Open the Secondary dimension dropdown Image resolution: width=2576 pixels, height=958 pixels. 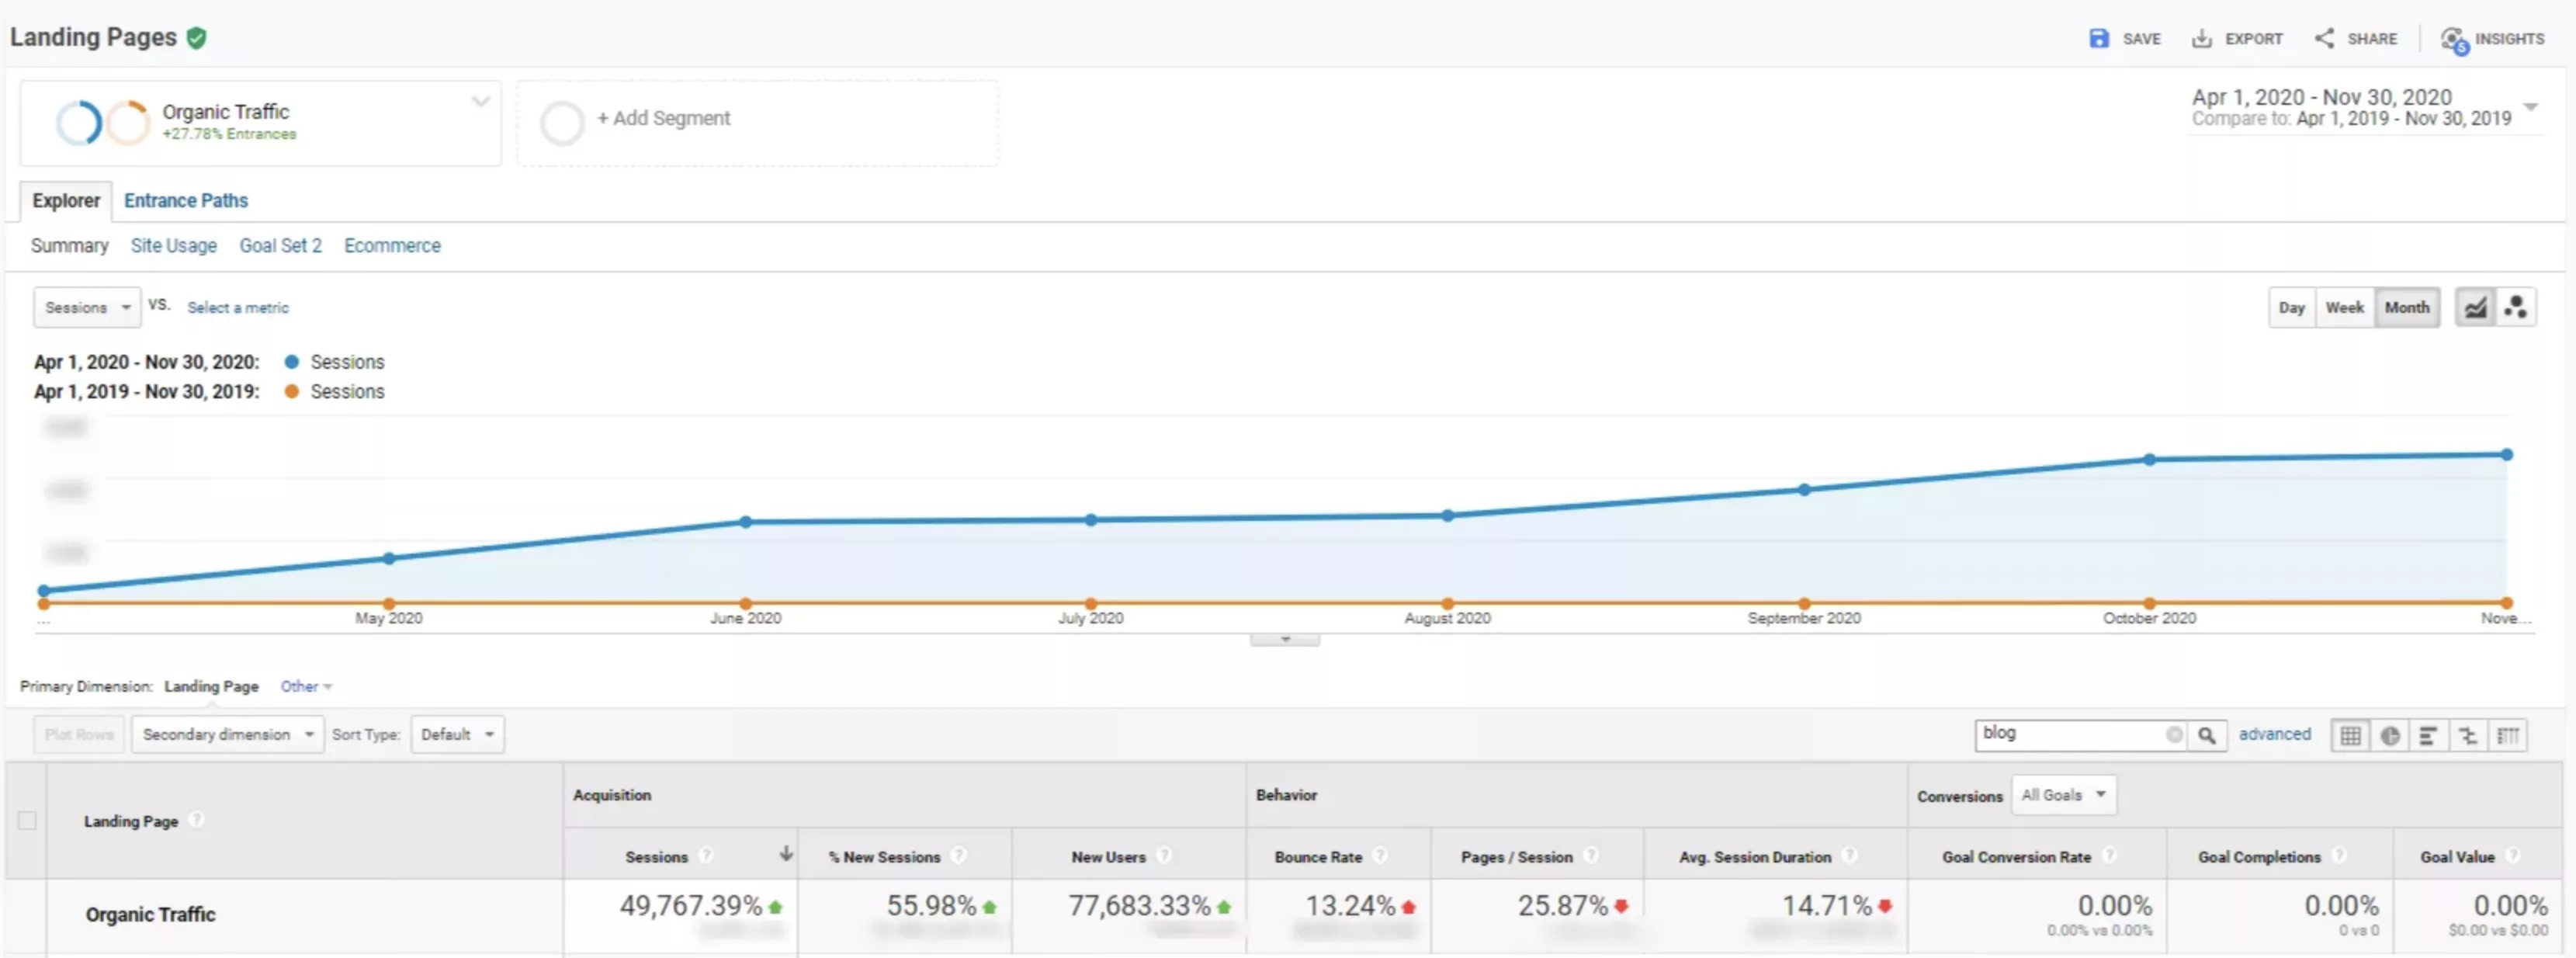coord(227,735)
